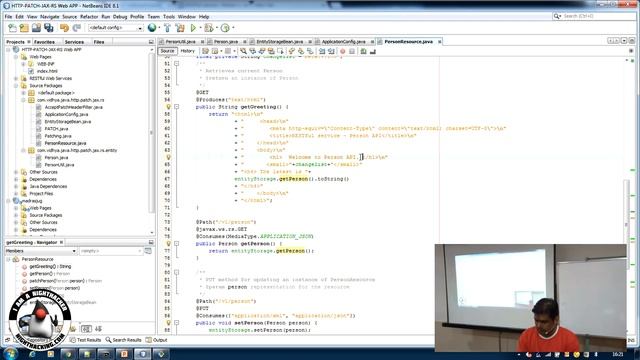Switch to the EntityStorageBean.java tab

pyautogui.click(x=280, y=42)
